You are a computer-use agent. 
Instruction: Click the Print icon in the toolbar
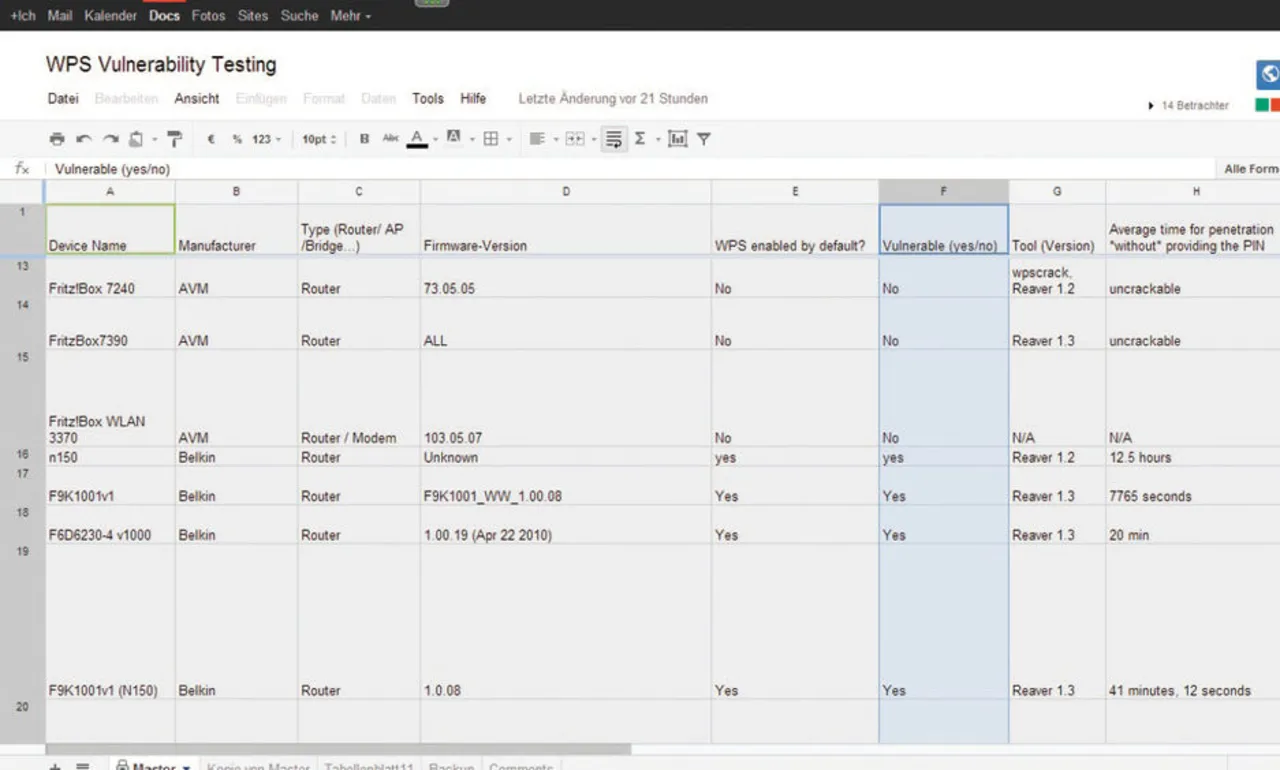point(57,139)
